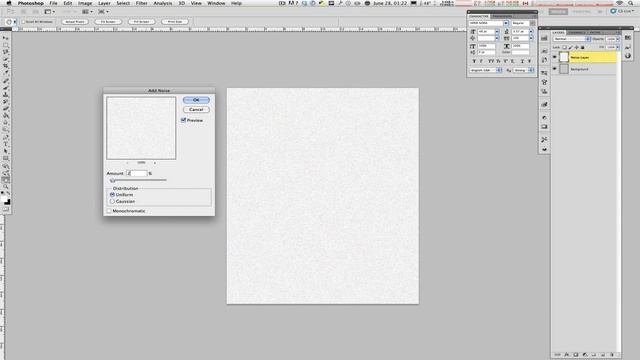The image size is (640, 360).
Task: Create new fill or adjustment layer
Action: (585, 355)
